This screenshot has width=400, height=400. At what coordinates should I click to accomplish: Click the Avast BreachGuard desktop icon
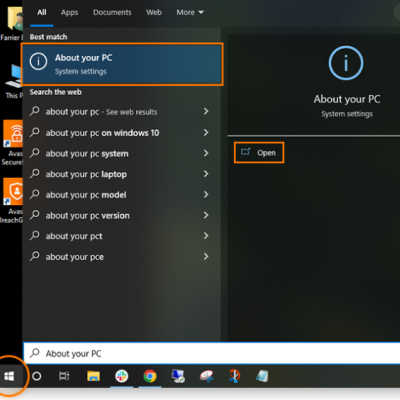tap(13, 200)
